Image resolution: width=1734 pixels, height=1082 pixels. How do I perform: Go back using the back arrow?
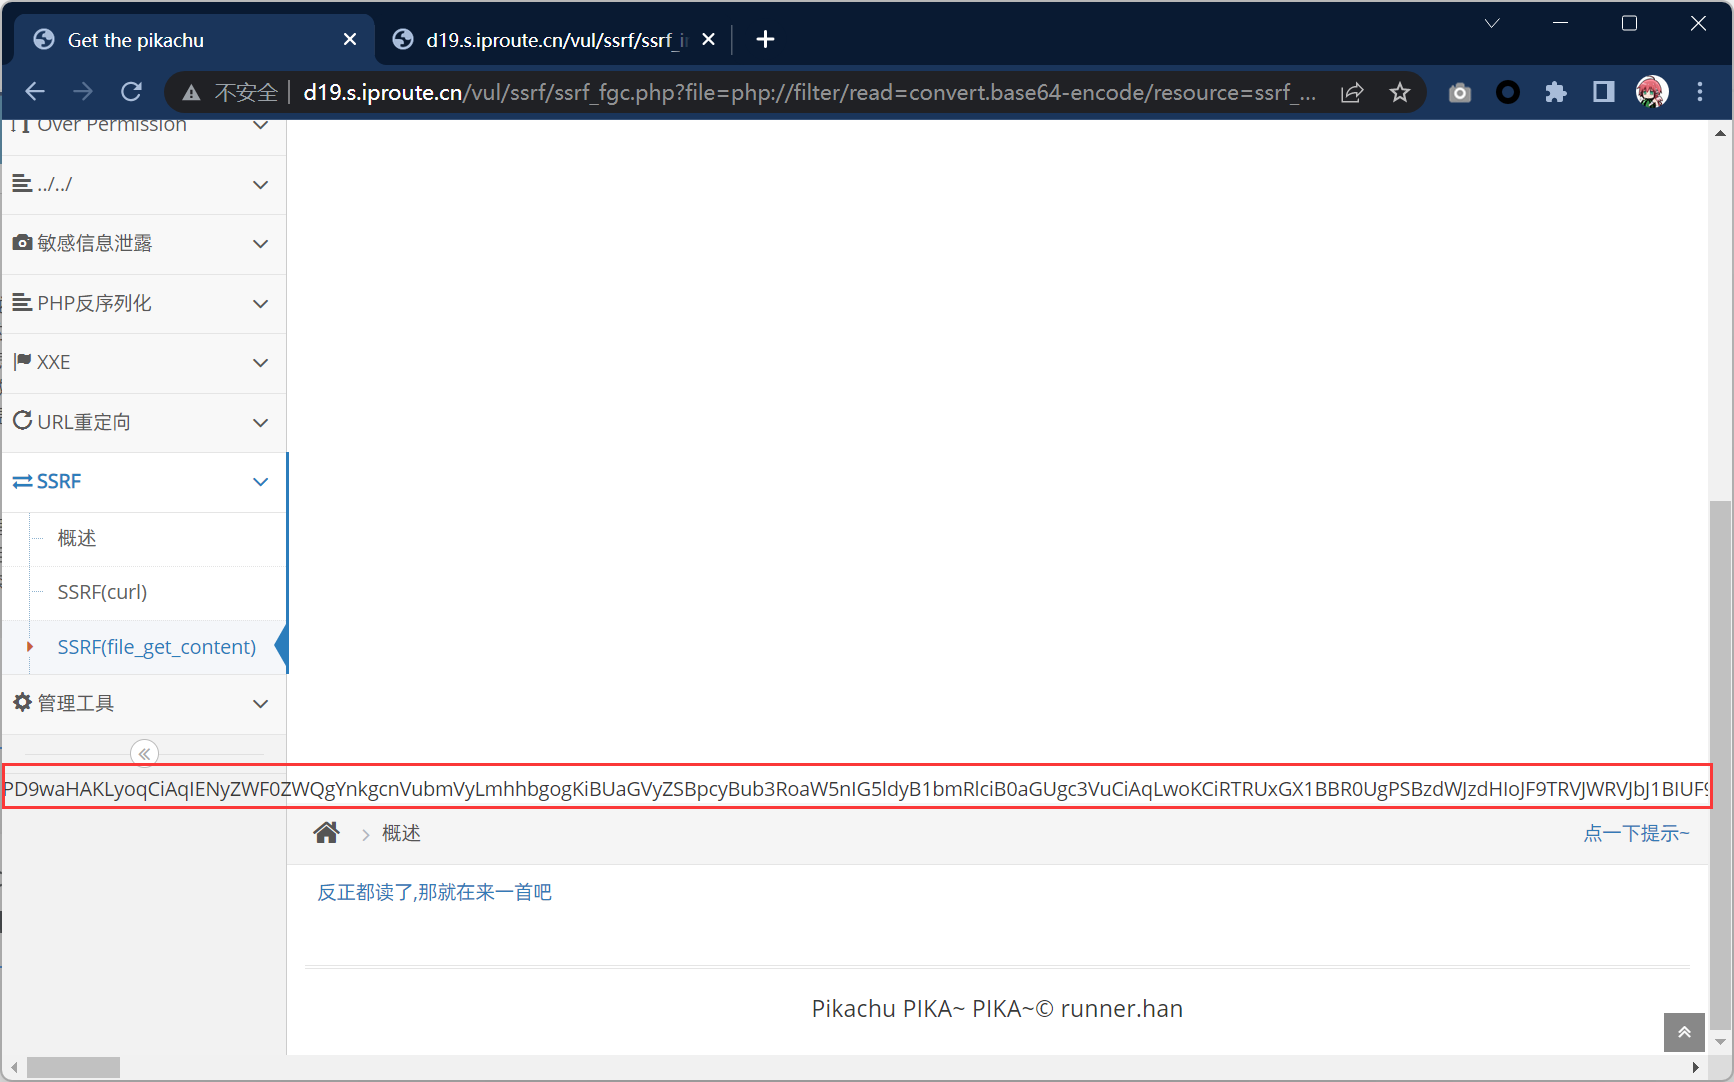pyautogui.click(x=35, y=92)
